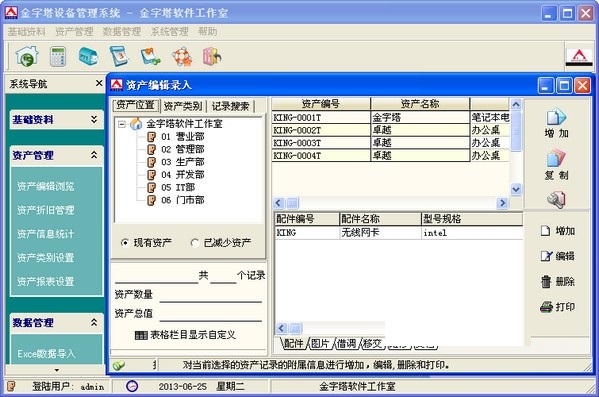599x397 pixels.
Task: Open the 基础资料 menu
Action: pos(26,31)
